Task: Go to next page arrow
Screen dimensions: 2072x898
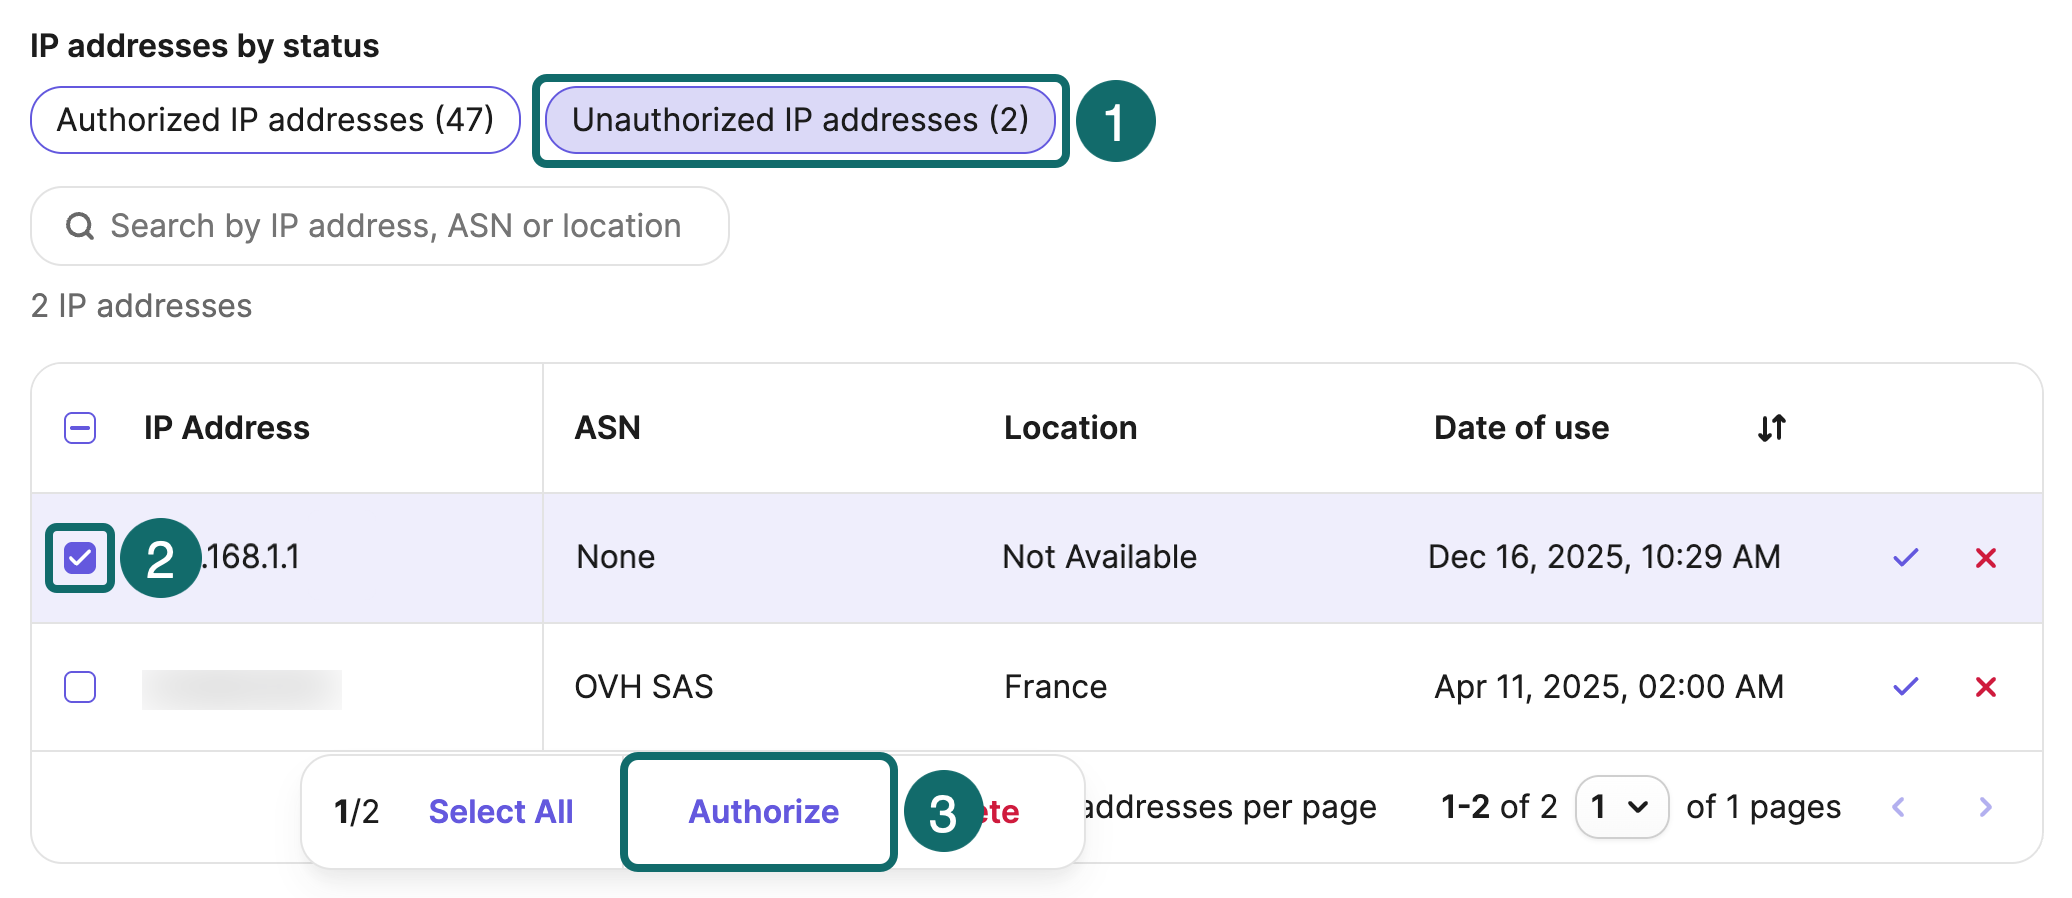Action: (1985, 807)
